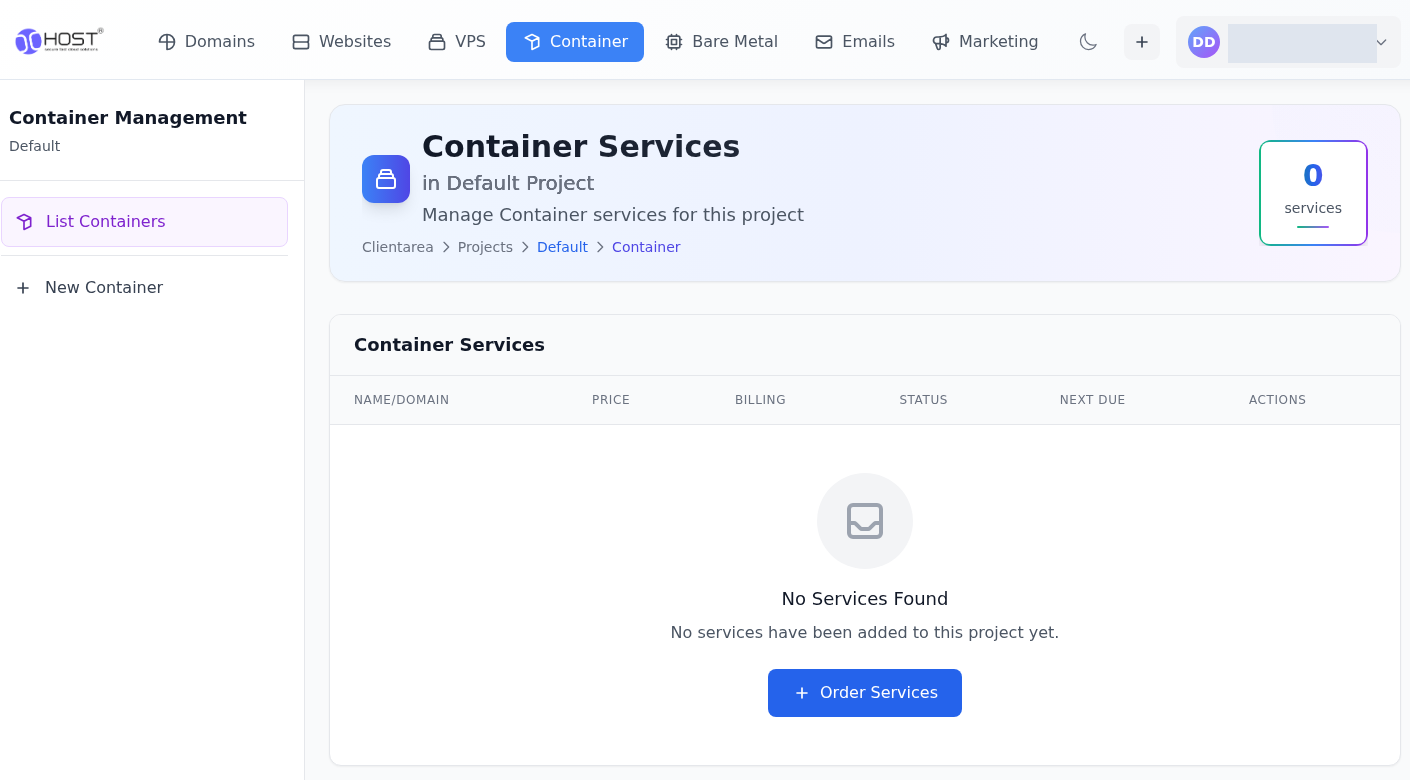Click the PRICE column header
This screenshot has width=1410, height=780.
pyautogui.click(x=611, y=400)
